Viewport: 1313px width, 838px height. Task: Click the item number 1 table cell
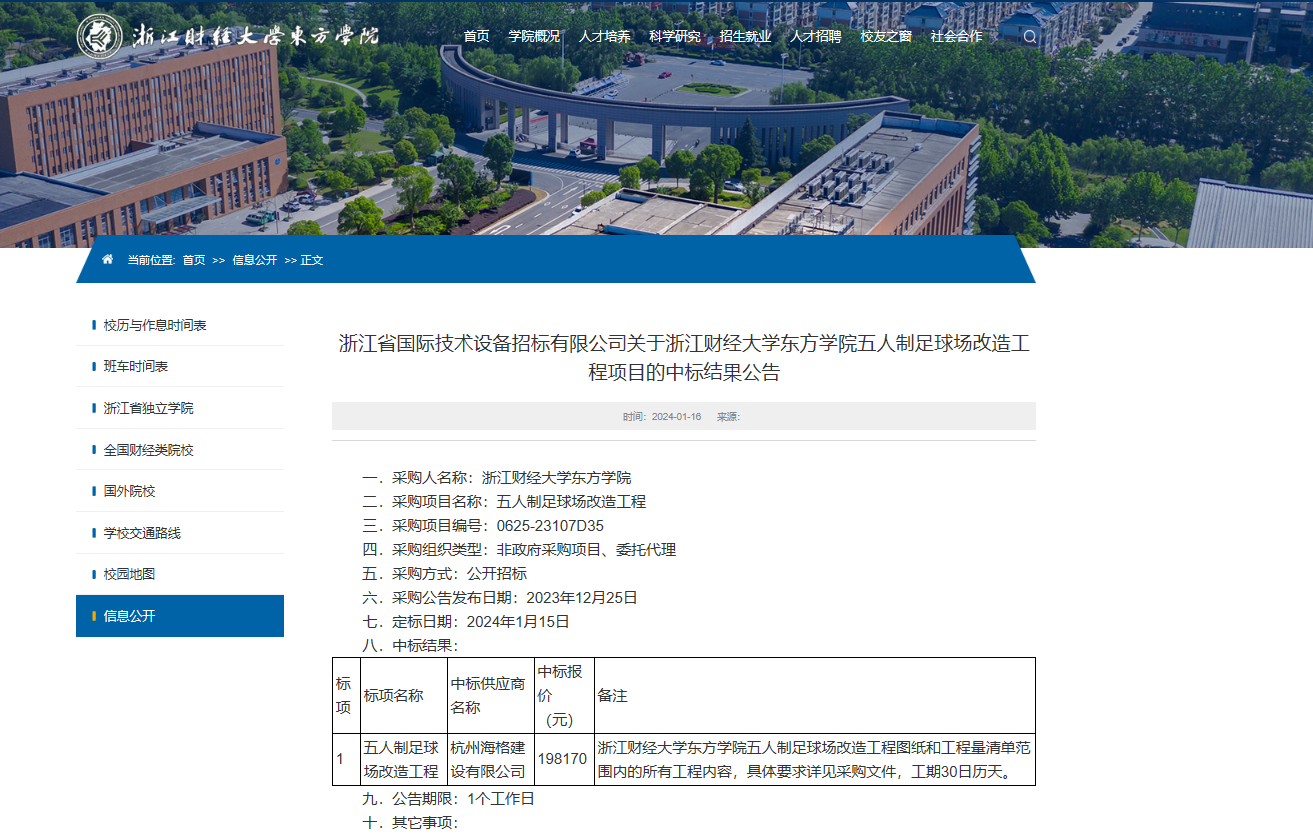(346, 759)
